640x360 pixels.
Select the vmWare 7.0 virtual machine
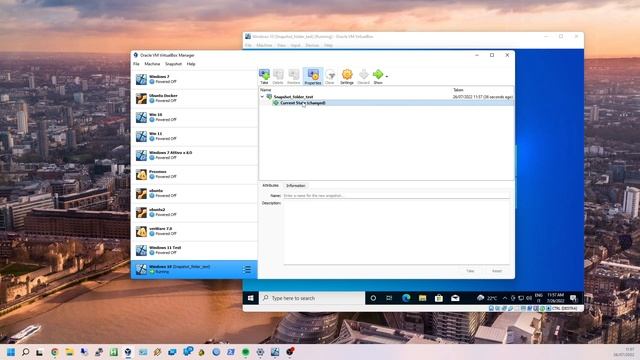[194, 231]
